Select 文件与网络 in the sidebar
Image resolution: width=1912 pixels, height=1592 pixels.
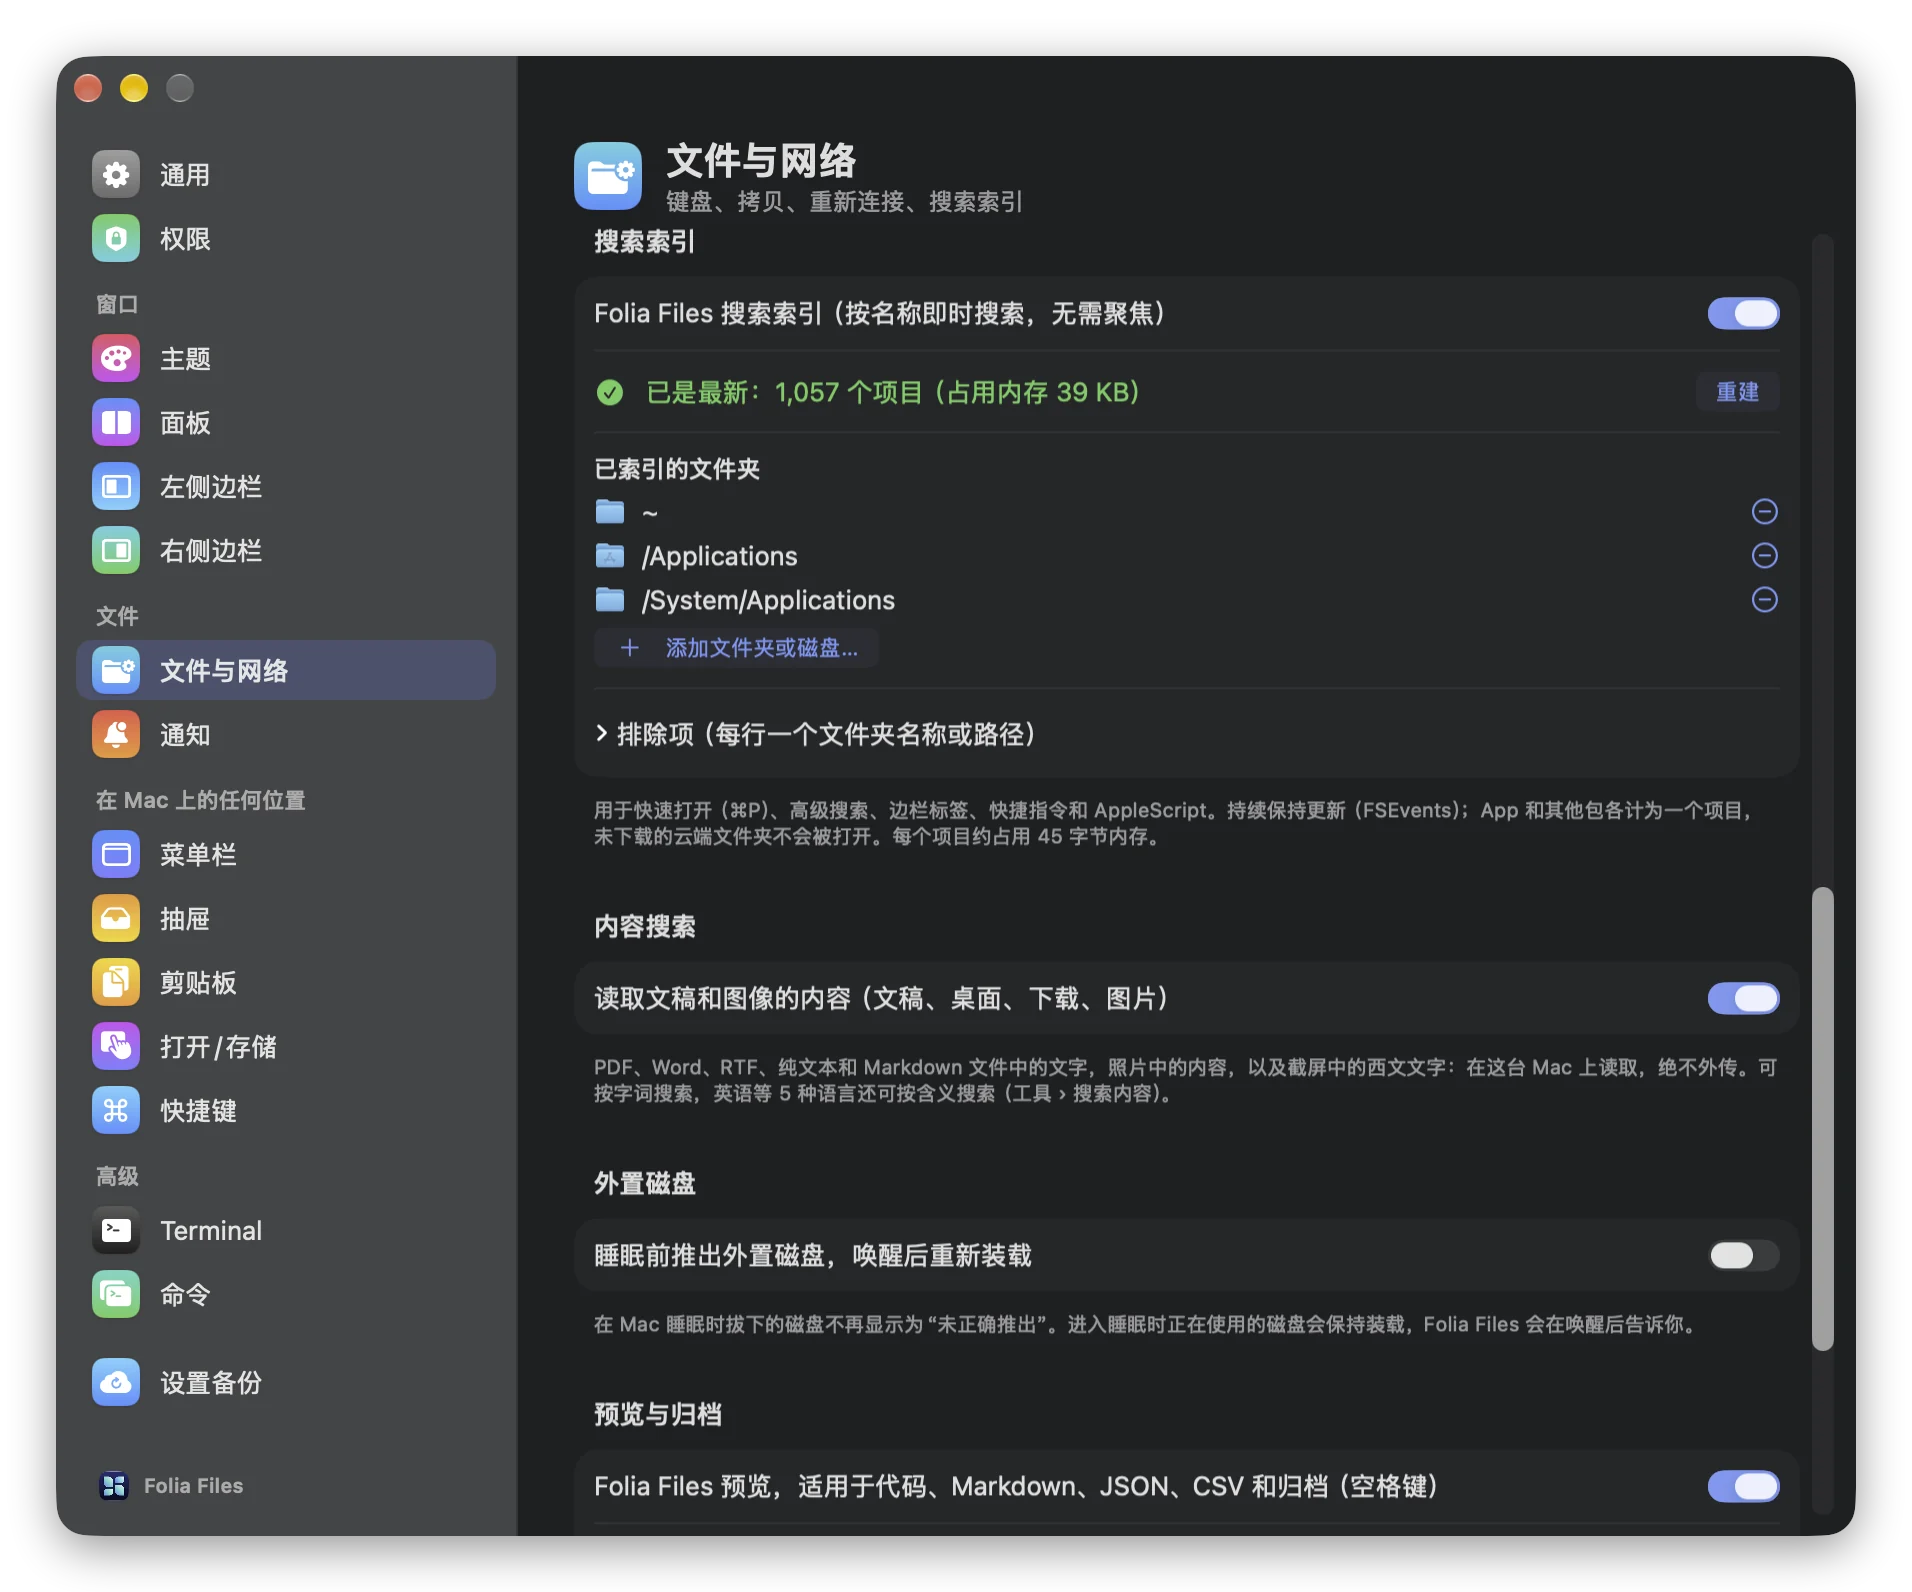click(x=286, y=671)
